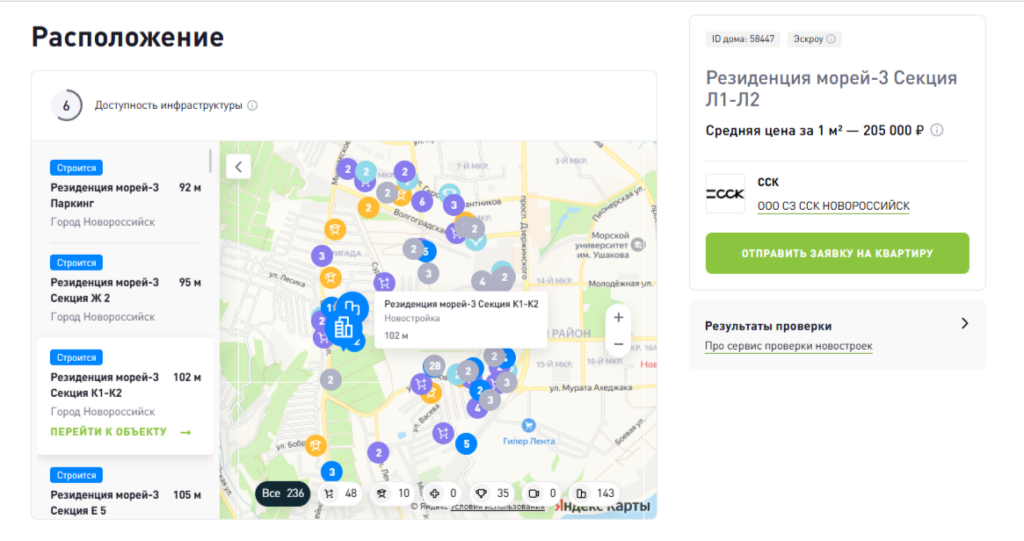Click the info icon next to Эскроу
Image resolution: width=1024 pixels, height=541 pixels.
pos(831,39)
